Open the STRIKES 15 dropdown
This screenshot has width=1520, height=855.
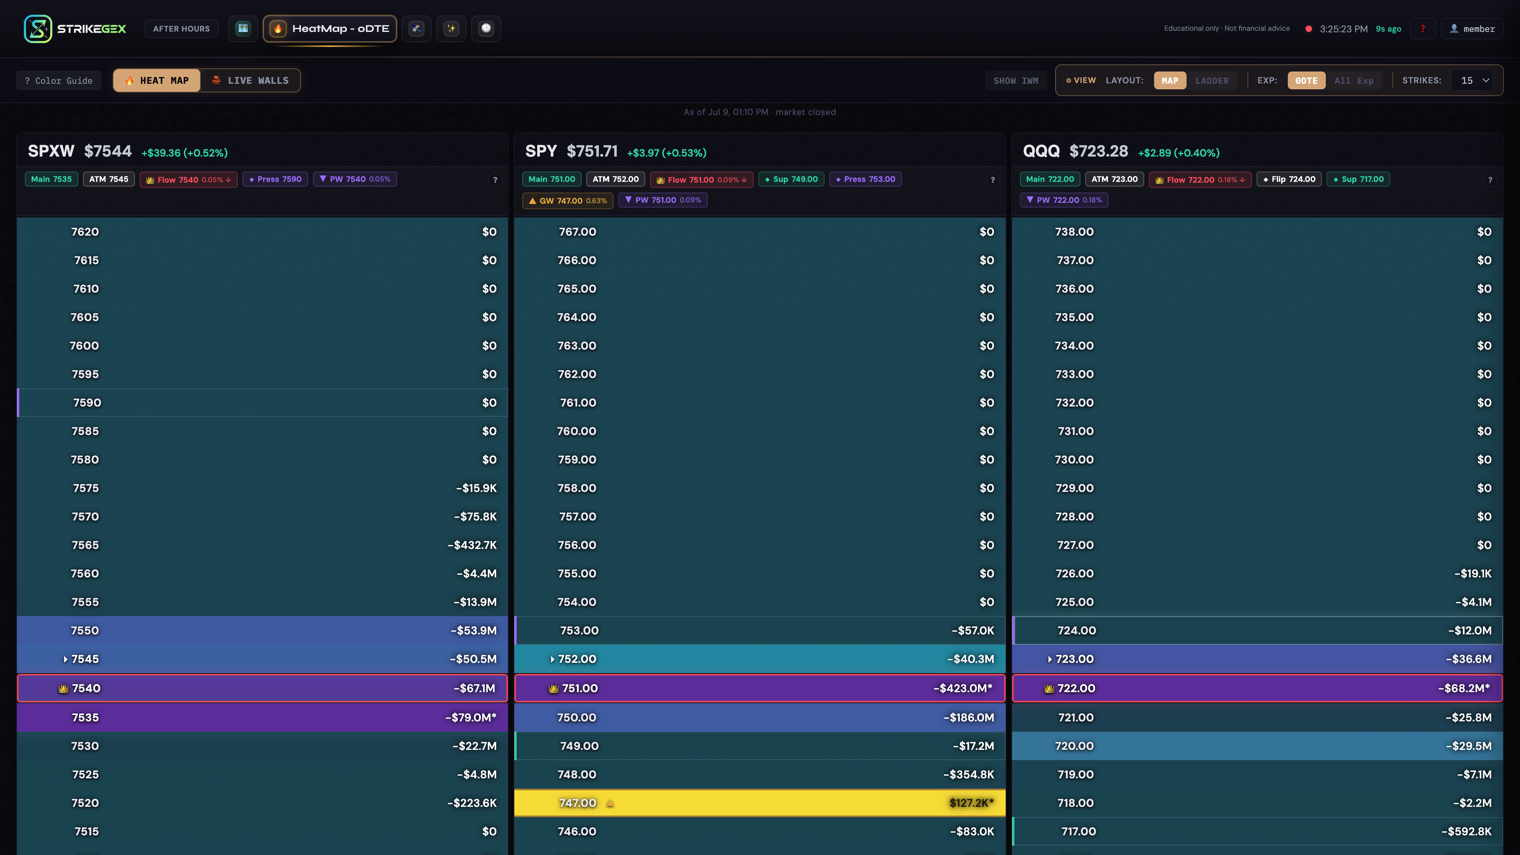tap(1475, 80)
